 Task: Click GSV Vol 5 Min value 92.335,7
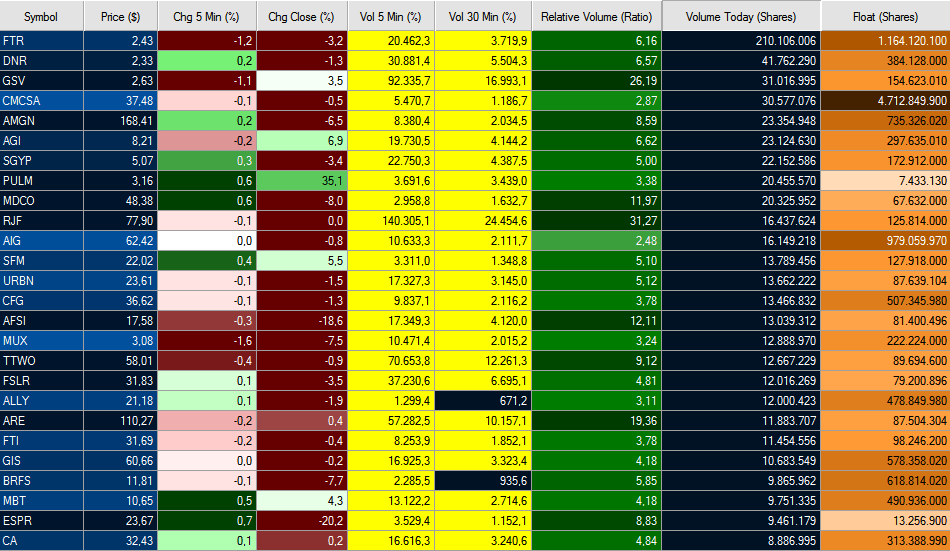391,81
